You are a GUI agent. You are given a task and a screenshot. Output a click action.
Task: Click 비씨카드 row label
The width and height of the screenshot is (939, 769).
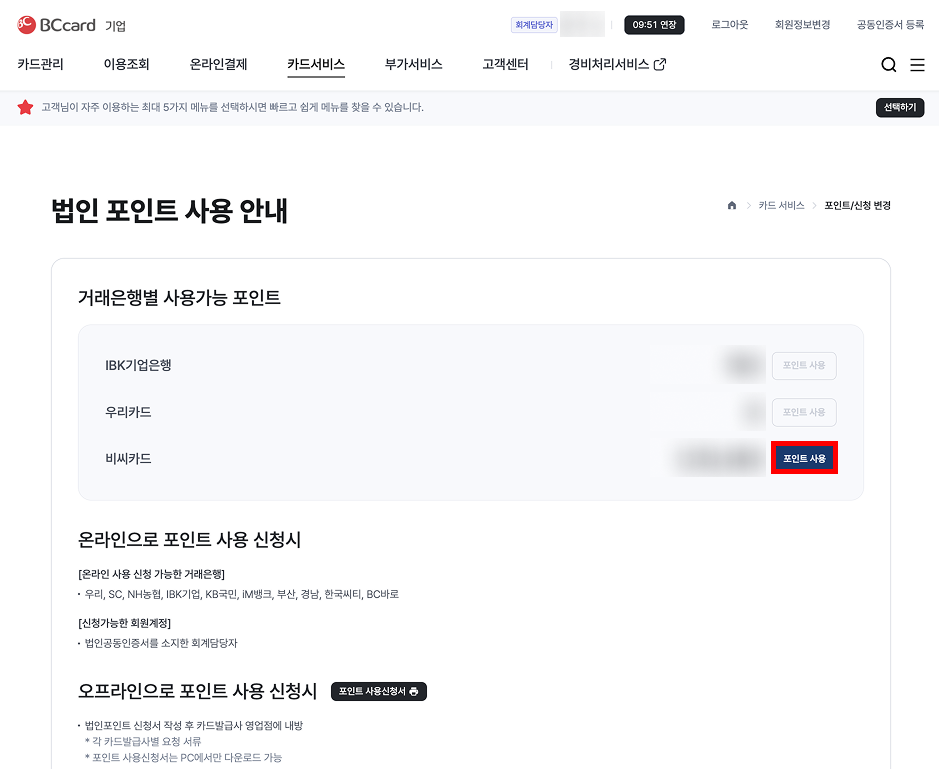128,458
